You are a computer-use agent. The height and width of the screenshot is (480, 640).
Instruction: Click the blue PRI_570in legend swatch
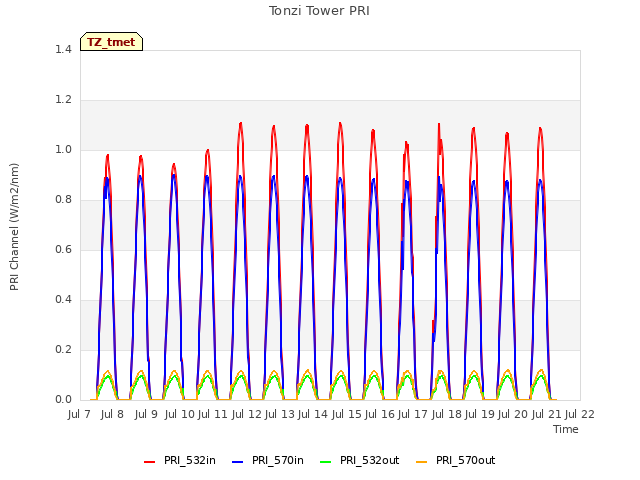coord(238,462)
